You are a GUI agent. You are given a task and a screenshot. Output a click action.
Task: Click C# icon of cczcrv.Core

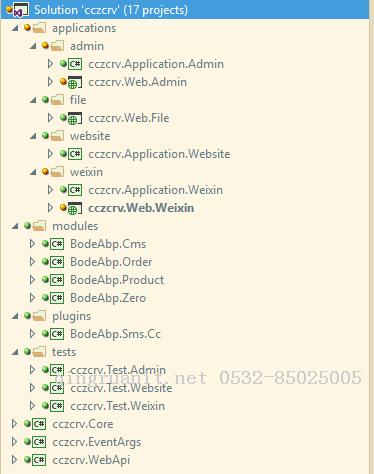point(39,424)
